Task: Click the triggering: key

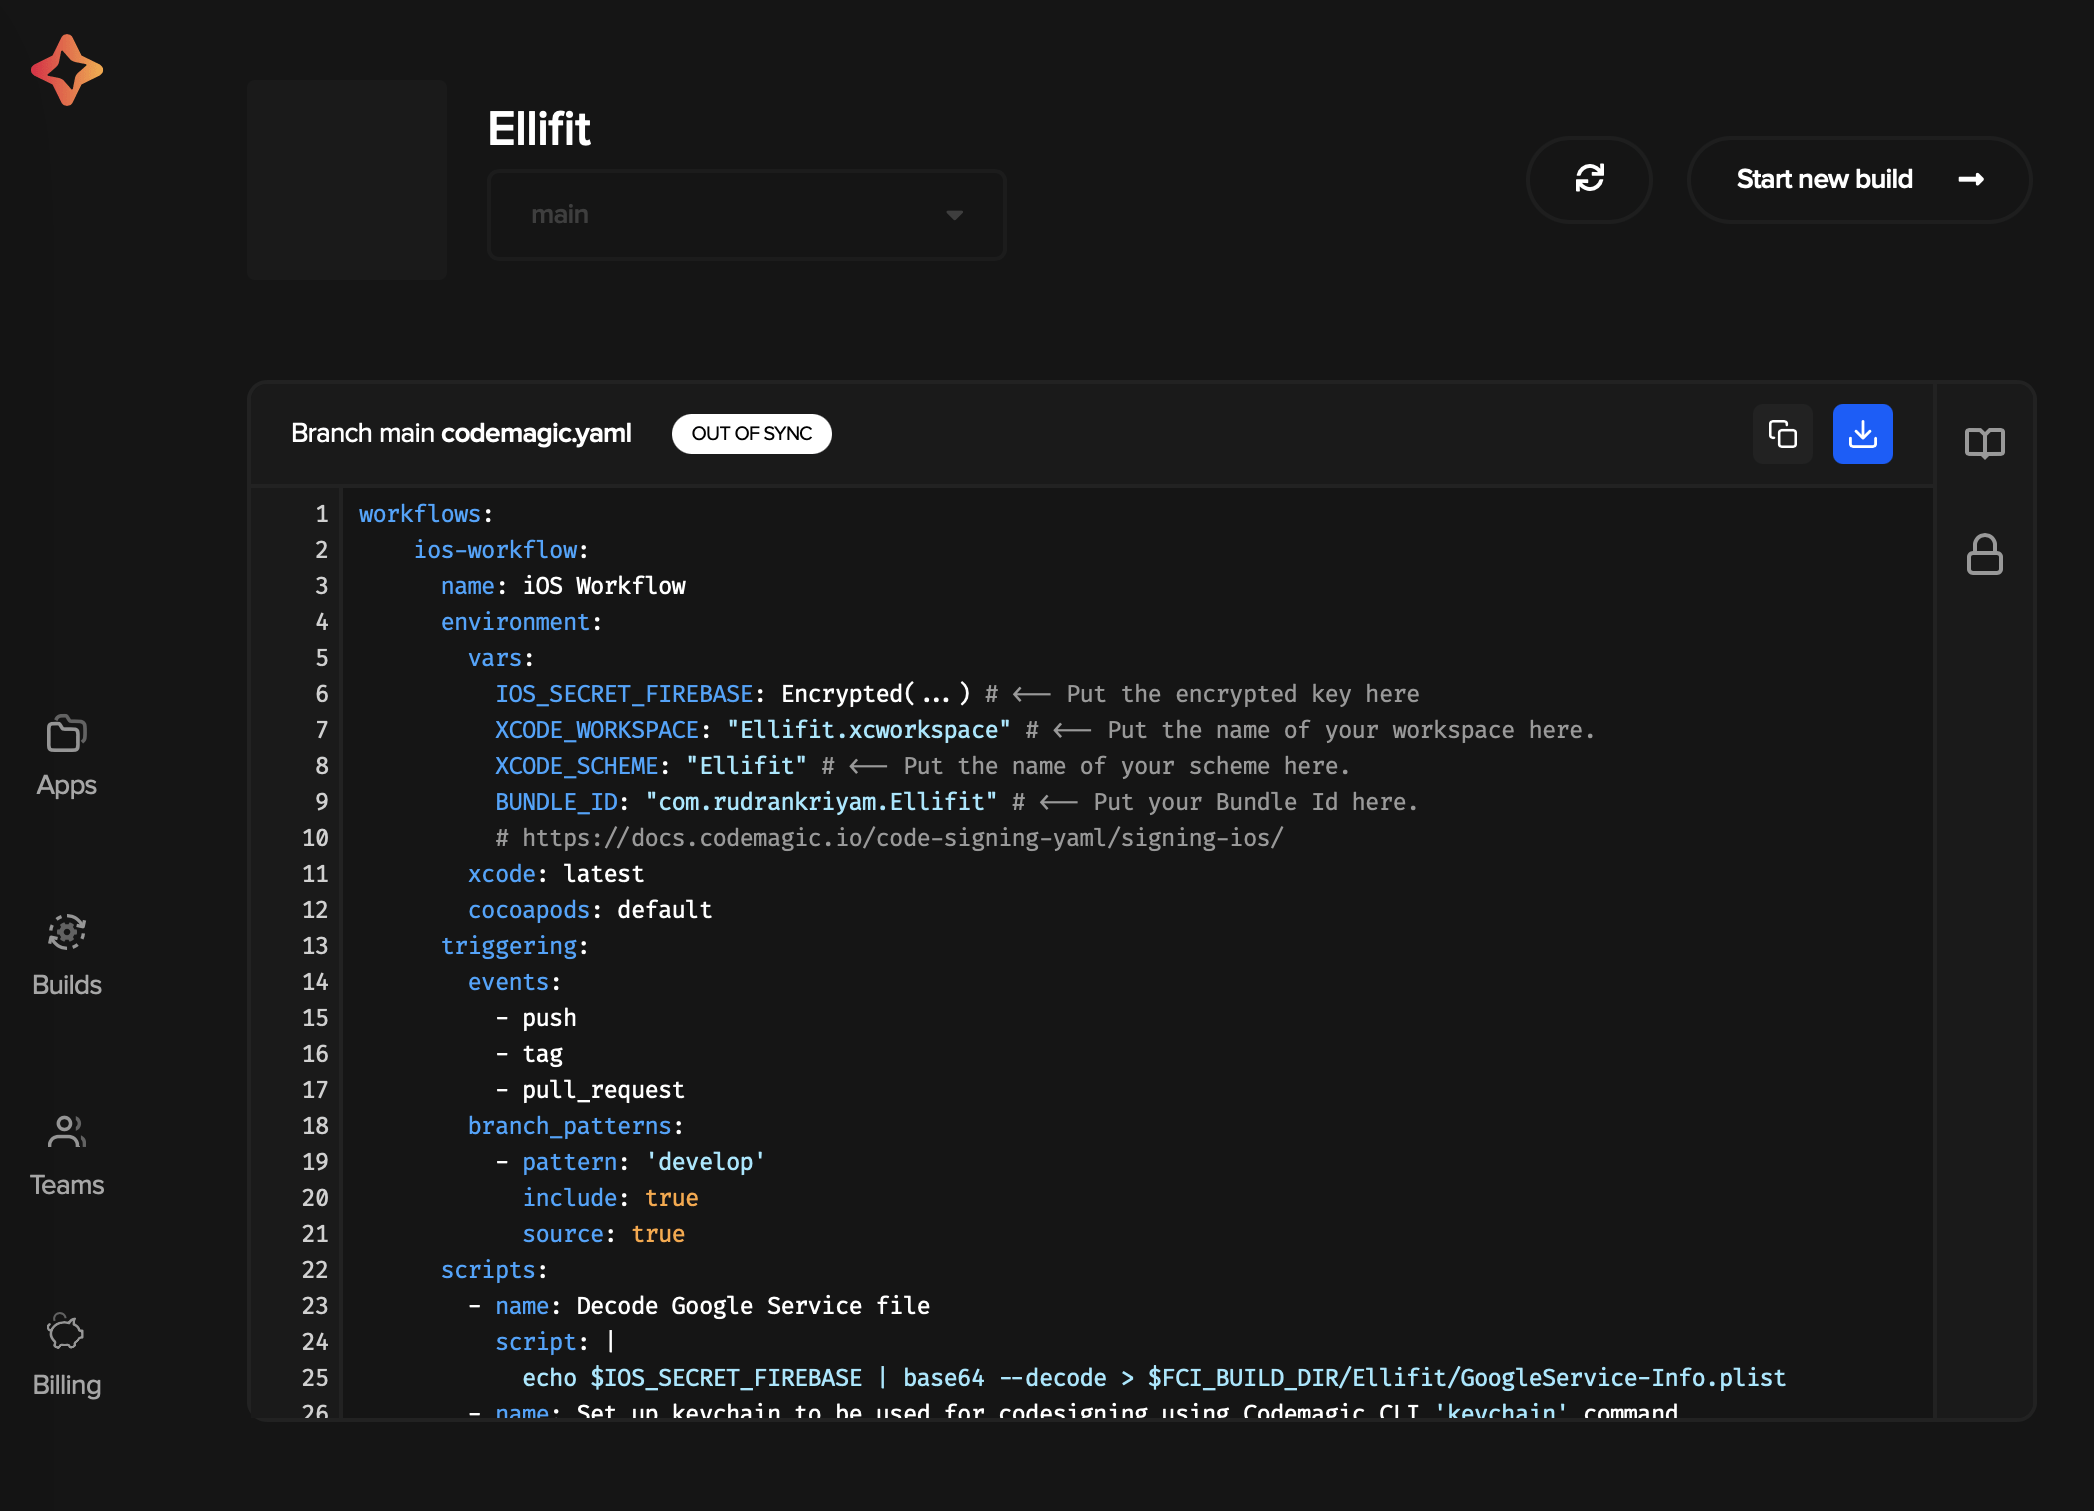Action: (x=514, y=946)
